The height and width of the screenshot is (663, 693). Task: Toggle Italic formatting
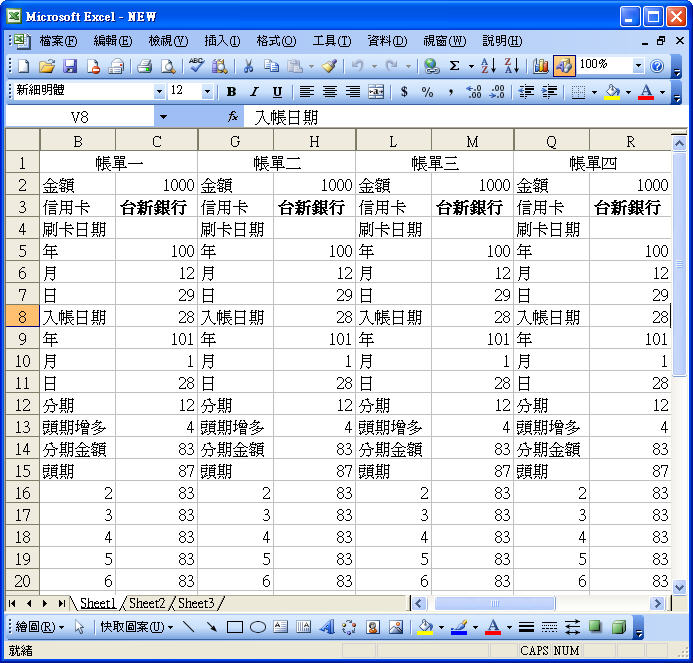254,92
